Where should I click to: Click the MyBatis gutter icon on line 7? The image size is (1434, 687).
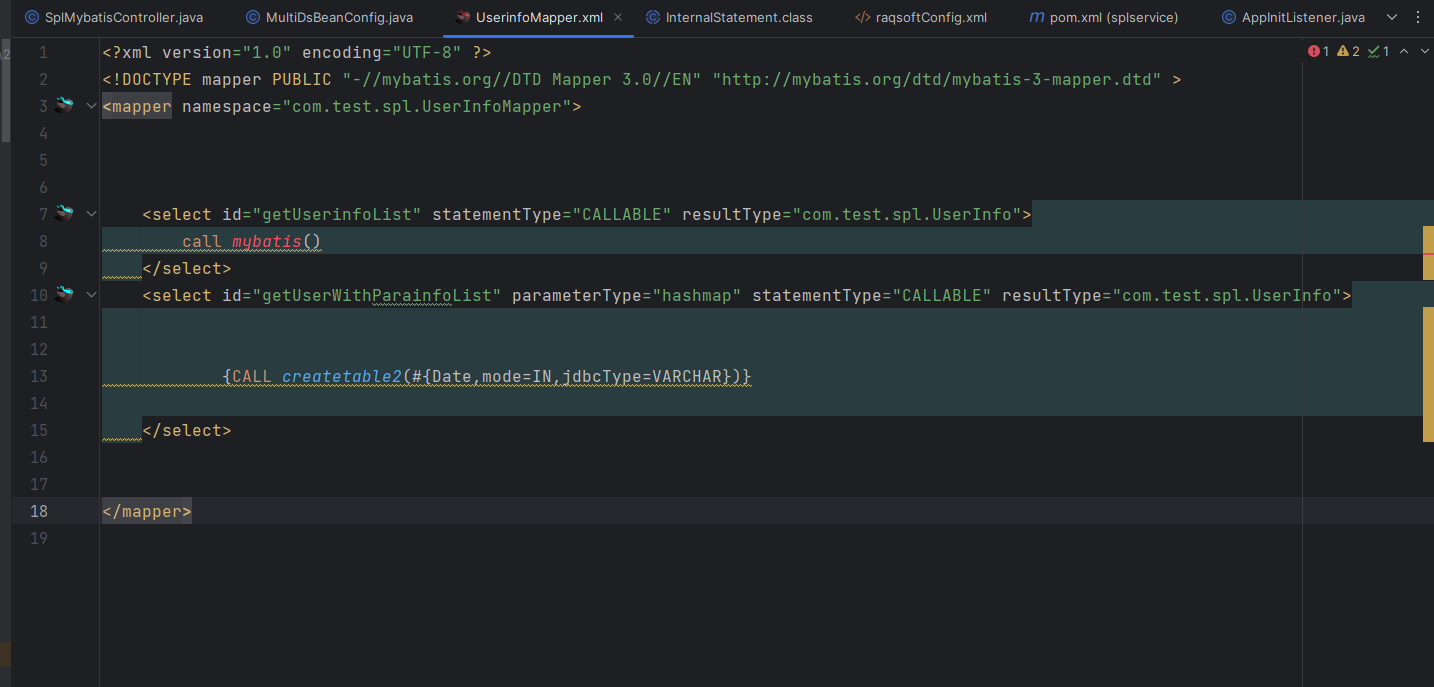point(65,213)
